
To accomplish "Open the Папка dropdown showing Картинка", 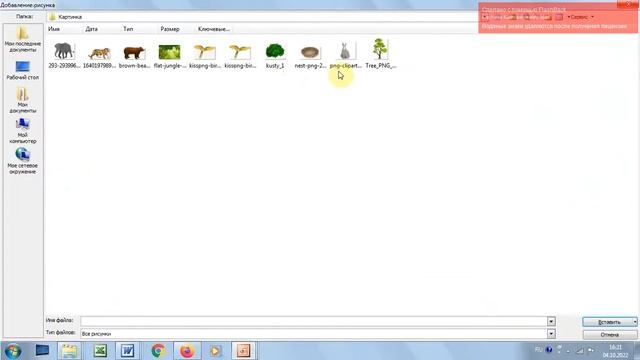I will click(261, 17).
